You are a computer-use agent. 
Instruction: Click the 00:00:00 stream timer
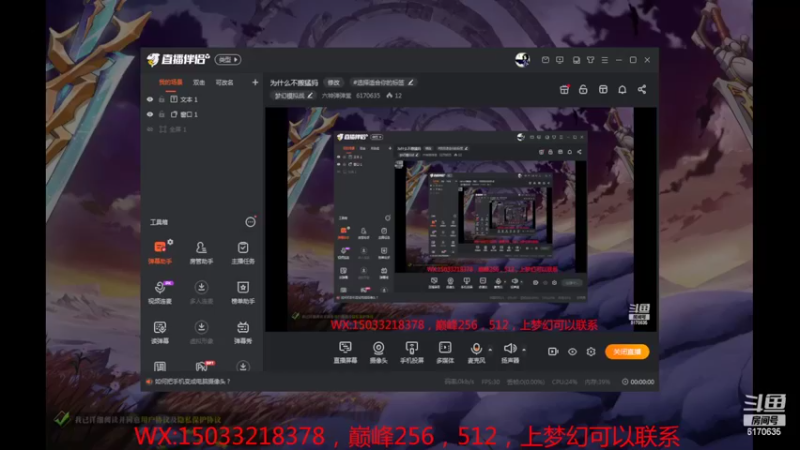638,382
